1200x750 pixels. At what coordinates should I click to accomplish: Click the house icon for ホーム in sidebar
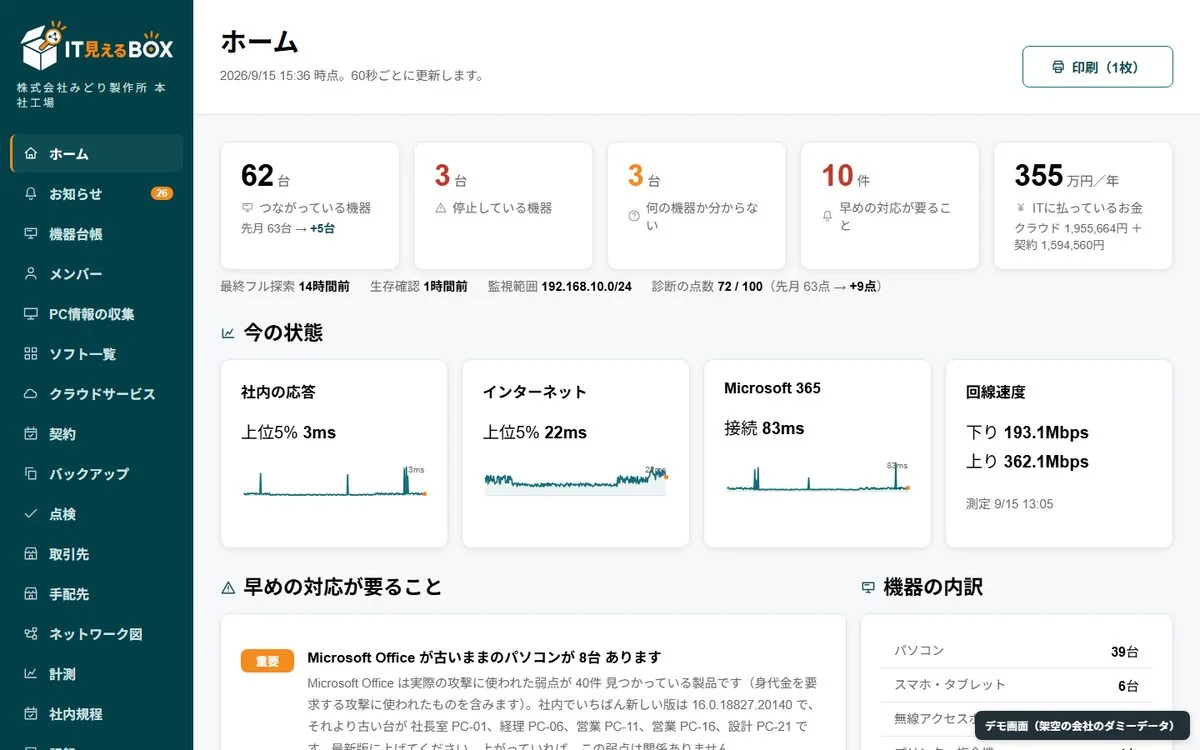(x=30, y=154)
